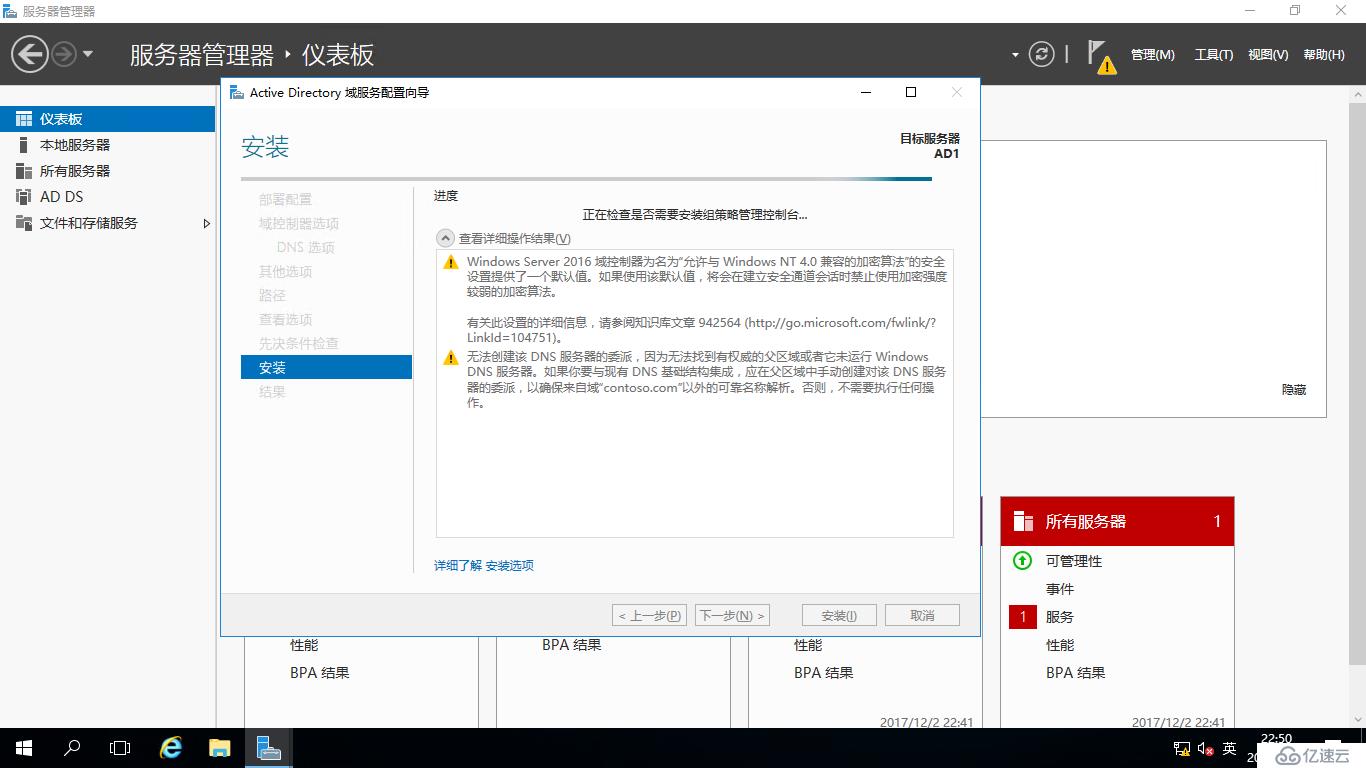This screenshot has height=768, width=1366.
Task: Click the 取消 button in wizard
Action: click(922, 615)
